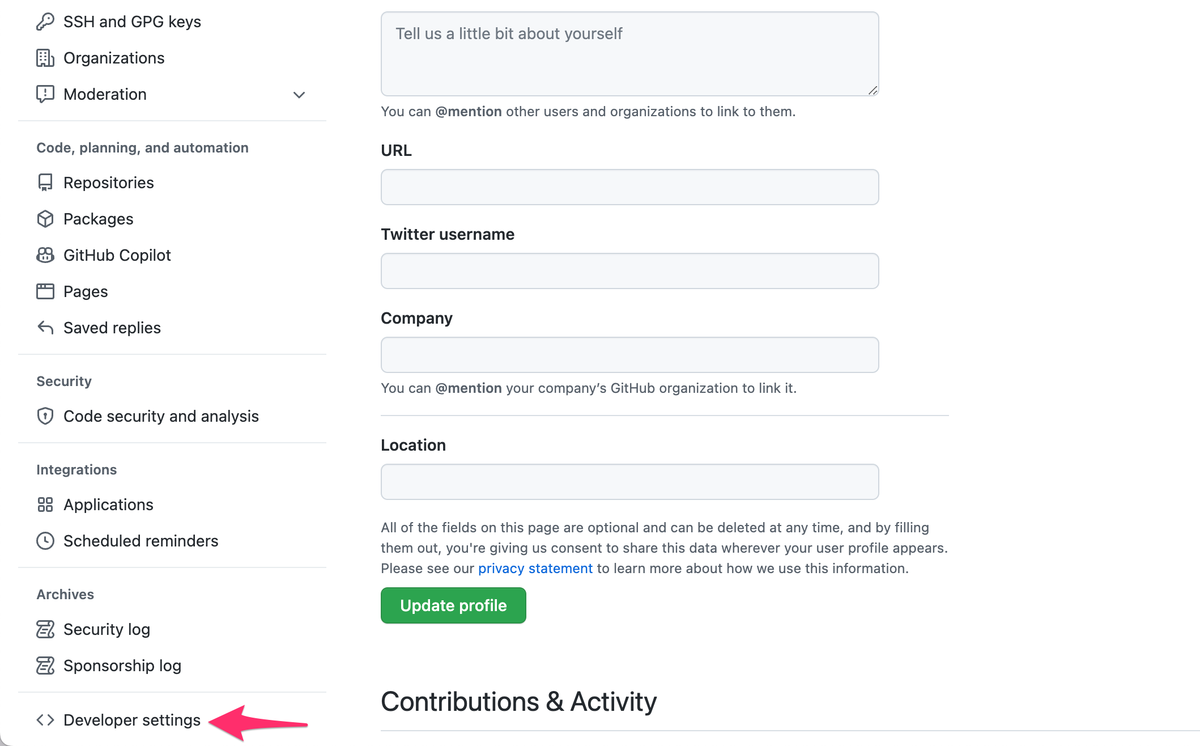Screen dimensions: 1200x746
Task: Focus the Twitter username field
Action: pos(629,271)
